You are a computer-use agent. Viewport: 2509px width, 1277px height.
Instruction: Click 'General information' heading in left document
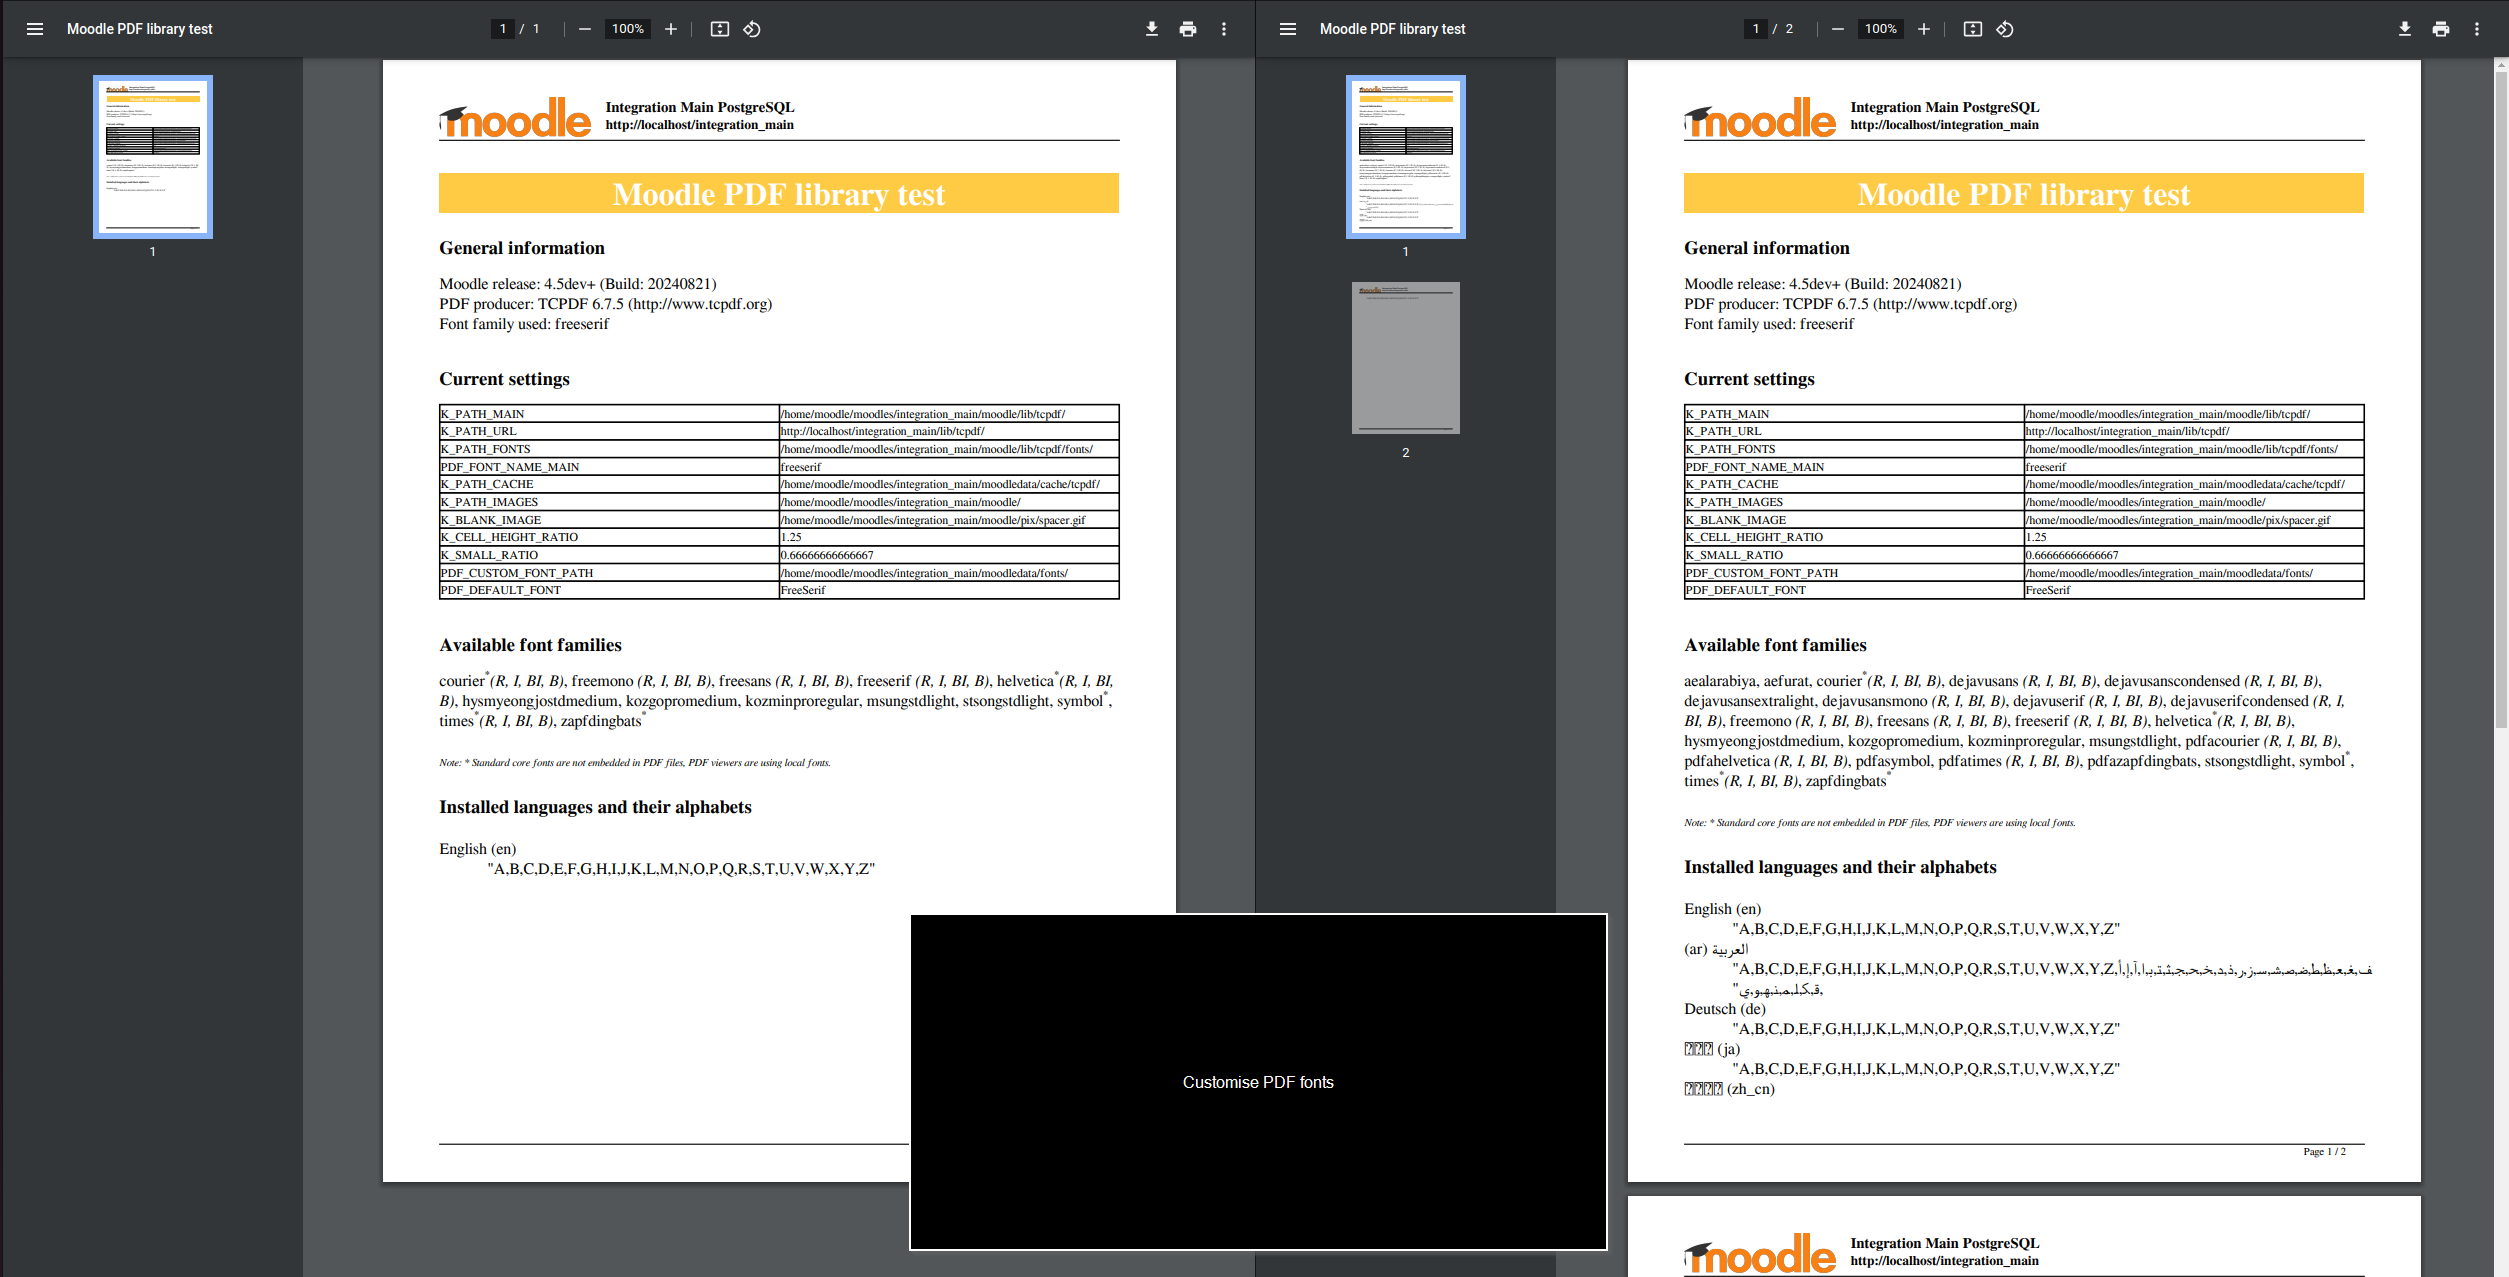(522, 248)
